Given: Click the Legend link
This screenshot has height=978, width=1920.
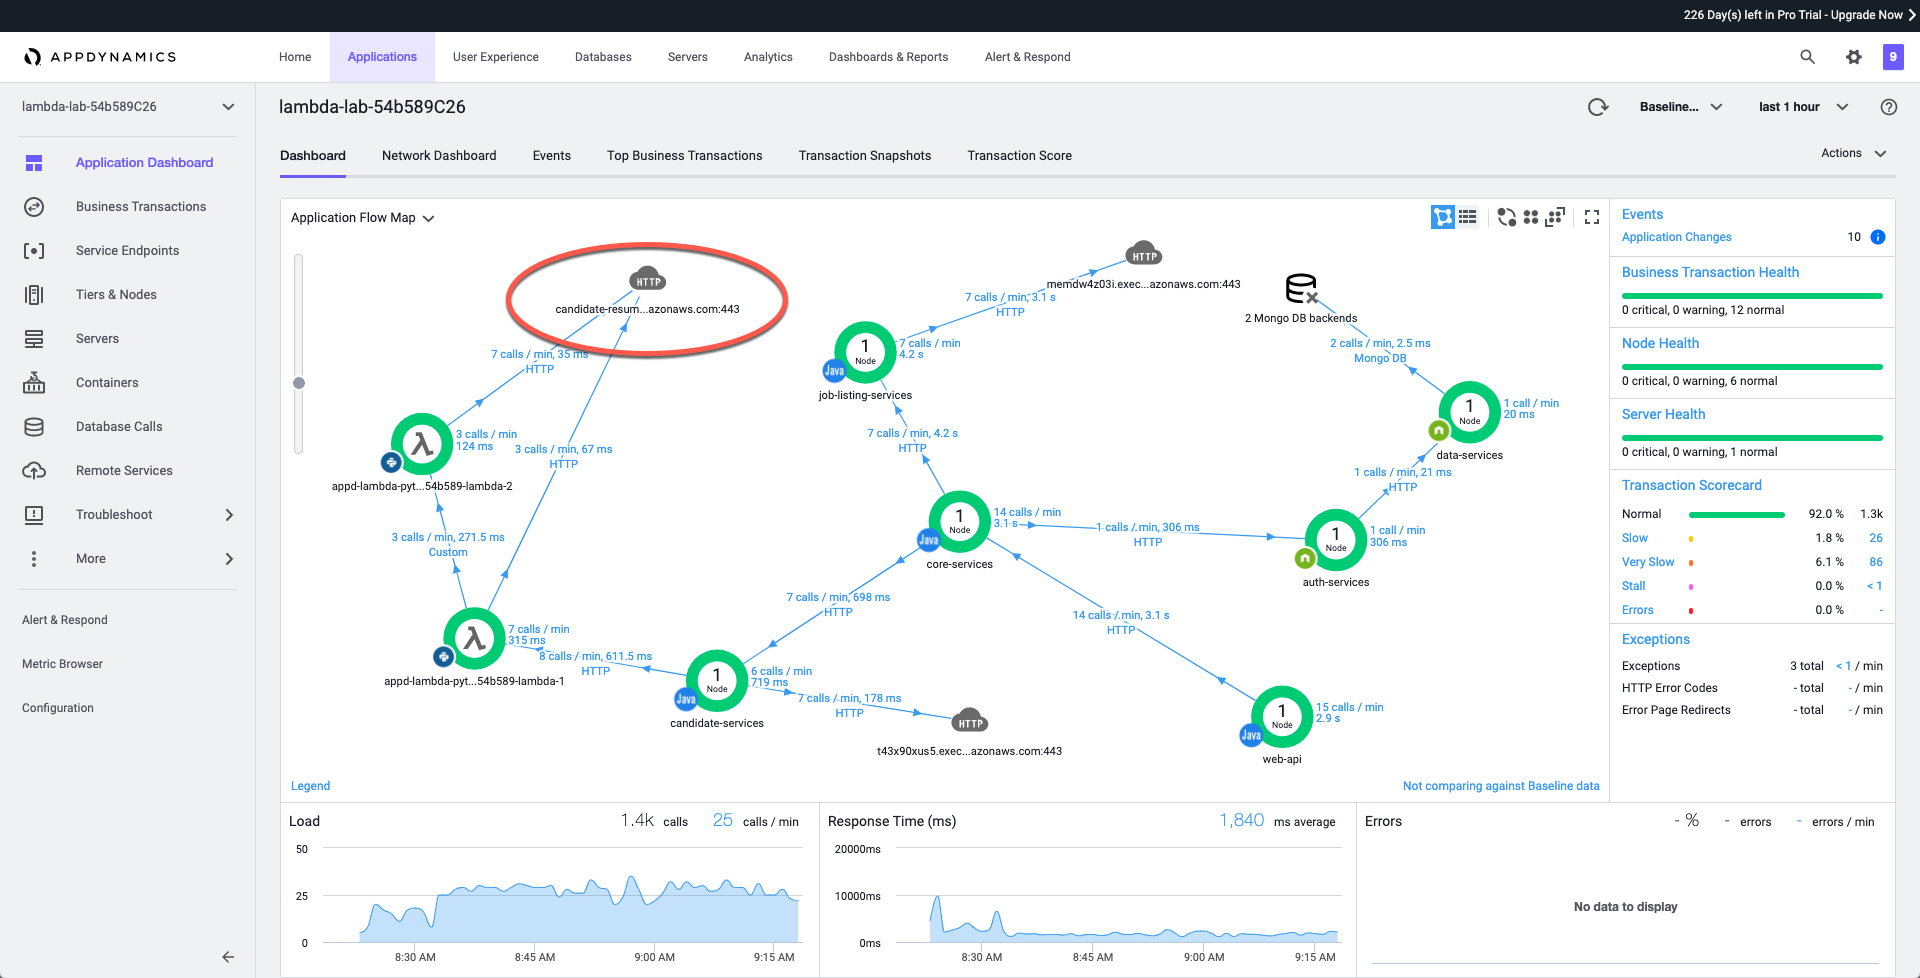Looking at the screenshot, I should (x=310, y=786).
